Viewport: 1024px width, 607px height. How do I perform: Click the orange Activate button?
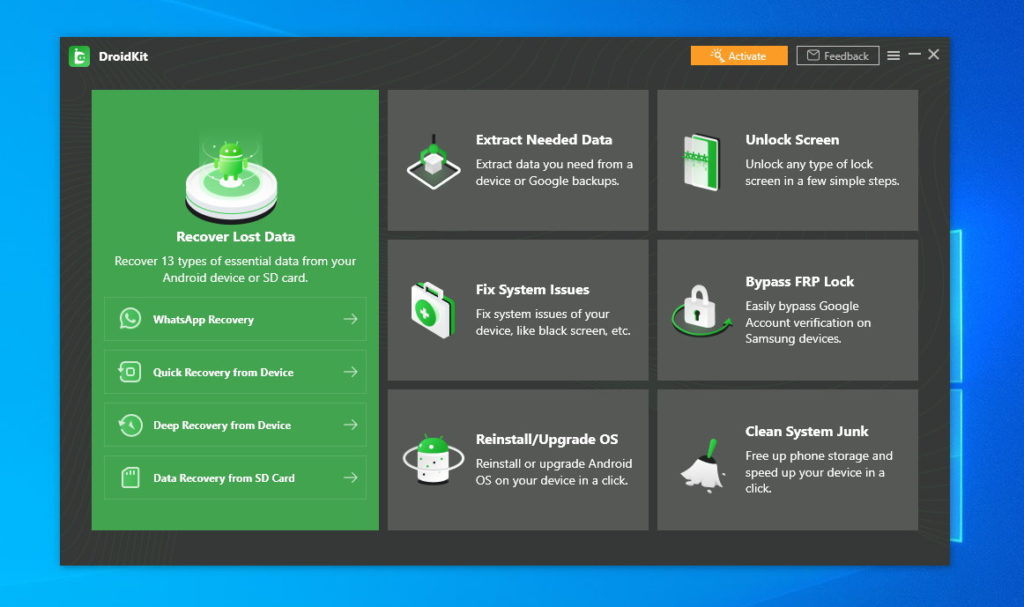click(739, 56)
